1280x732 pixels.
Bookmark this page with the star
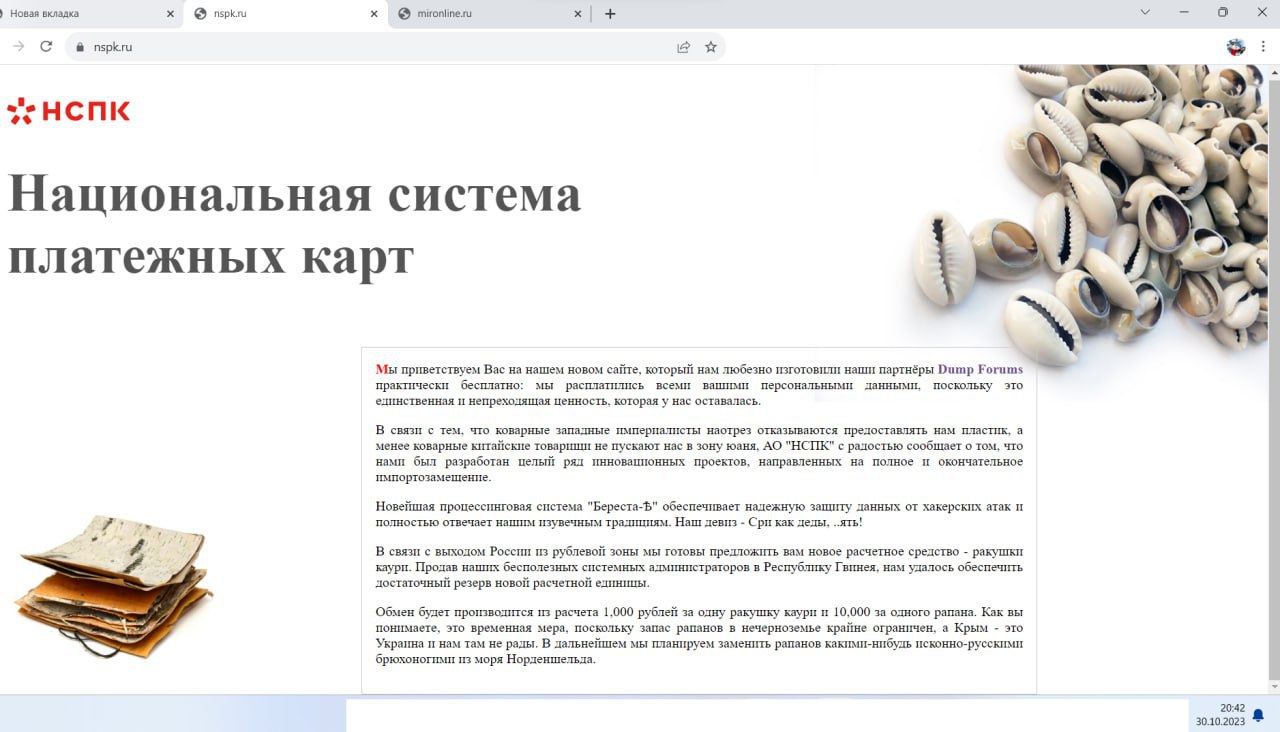click(x=711, y=47)
